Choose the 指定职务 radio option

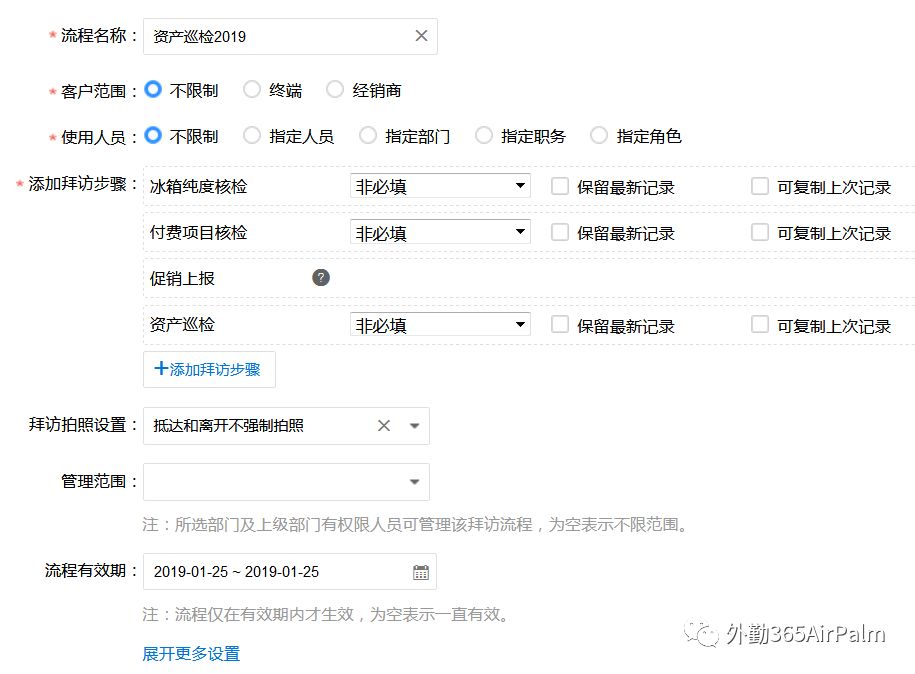[484, 135]
